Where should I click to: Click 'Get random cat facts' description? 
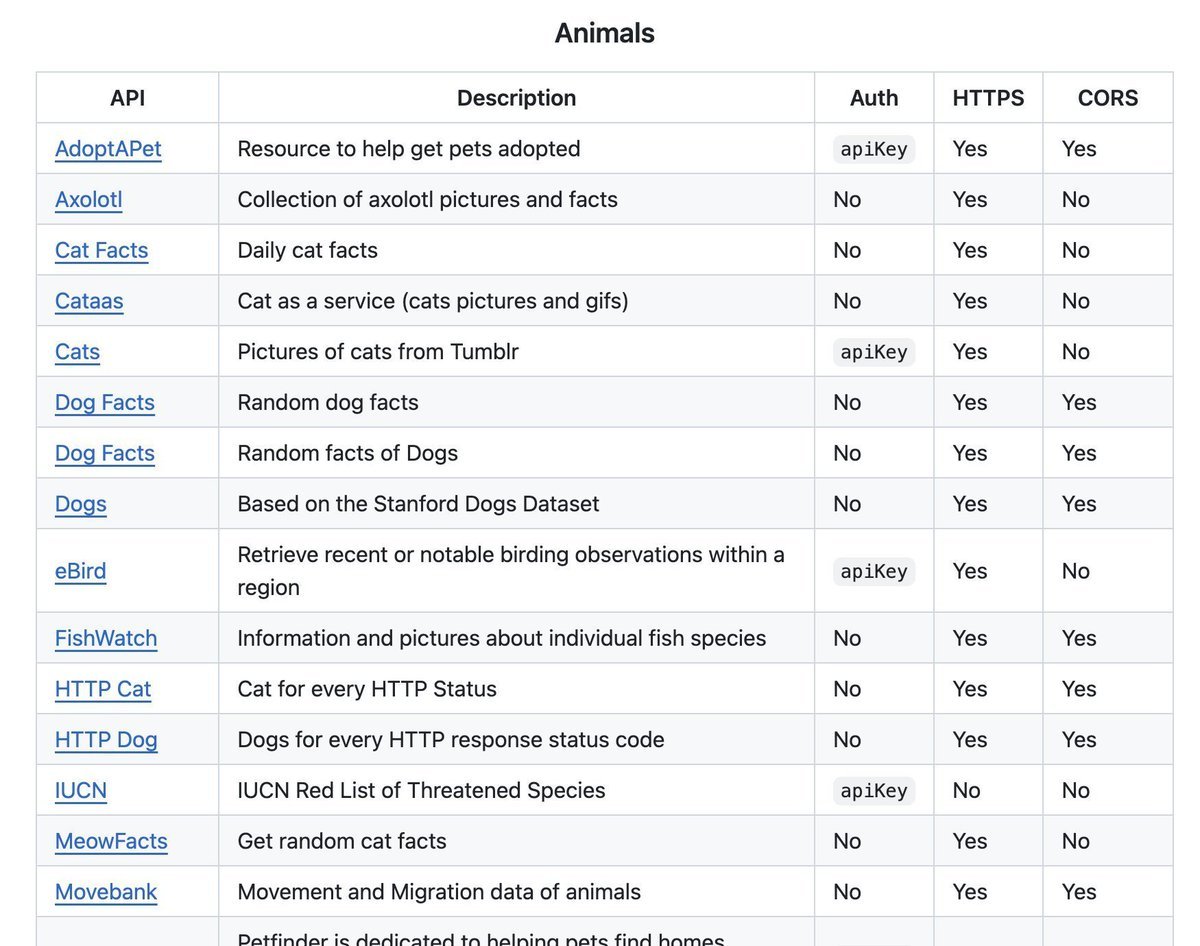pyautogui.click(x=342, y=841)
